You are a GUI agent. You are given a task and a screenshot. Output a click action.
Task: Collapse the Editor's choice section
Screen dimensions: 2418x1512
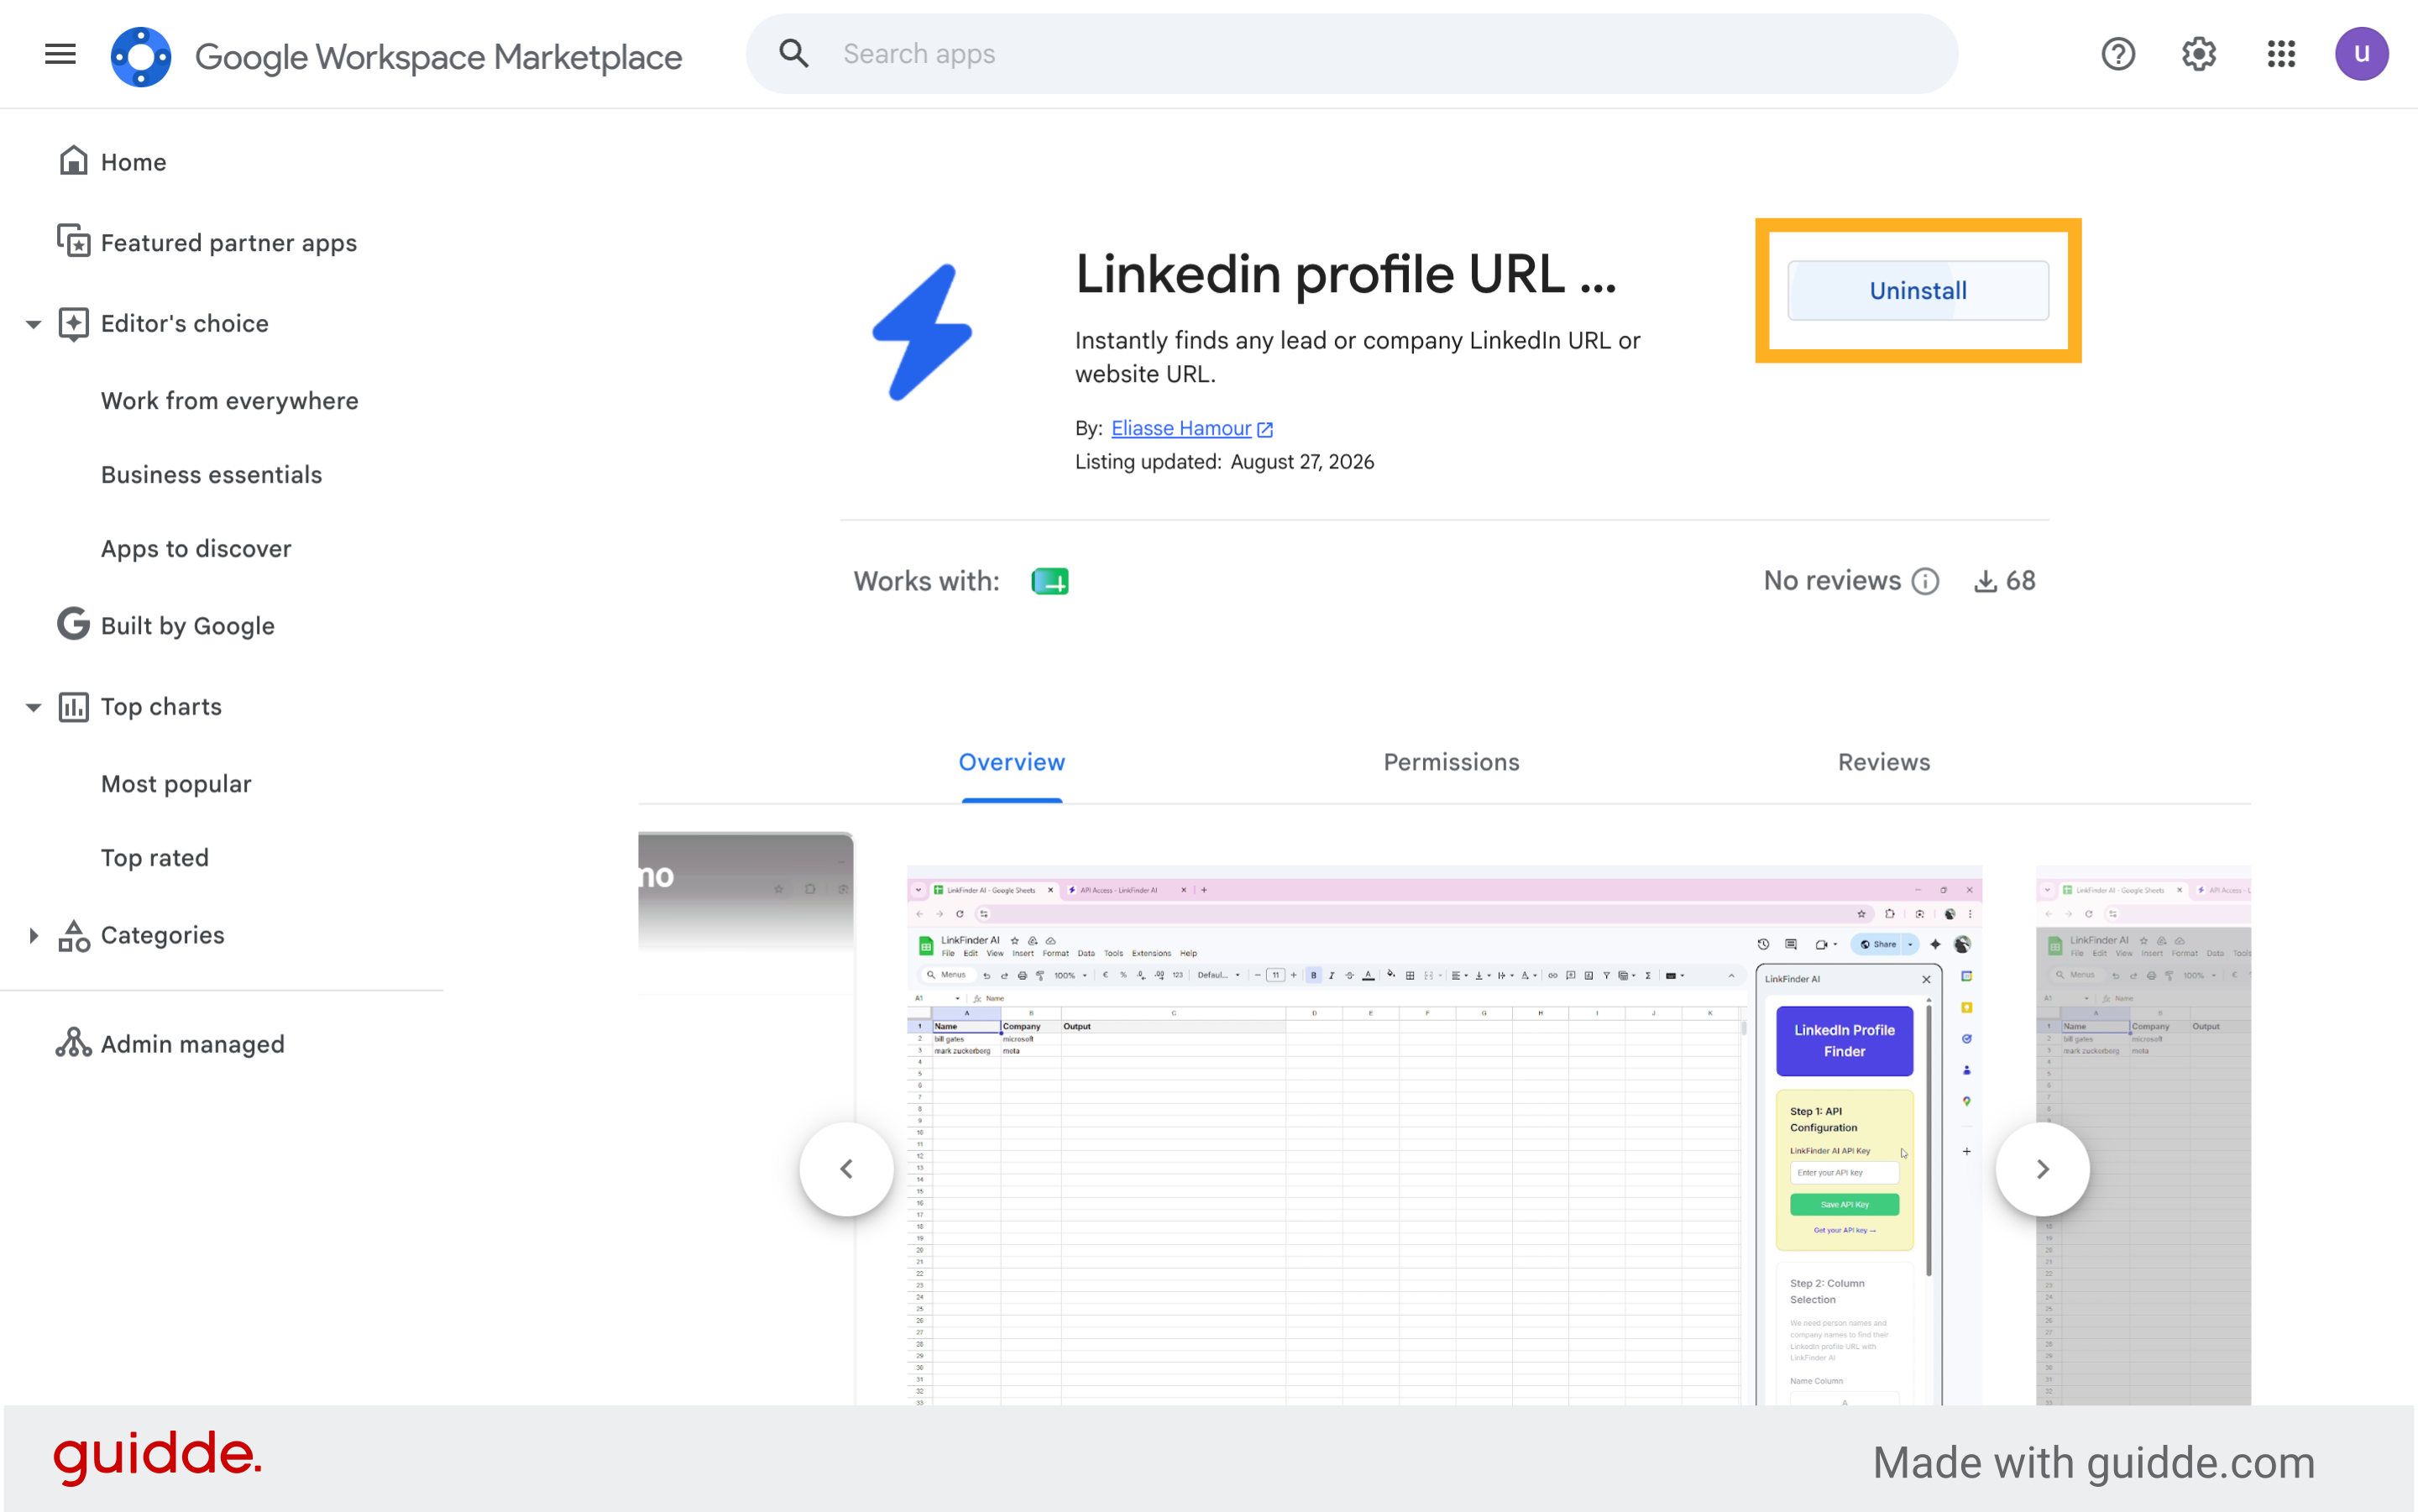pyautogui.click(x=33, y=324)
